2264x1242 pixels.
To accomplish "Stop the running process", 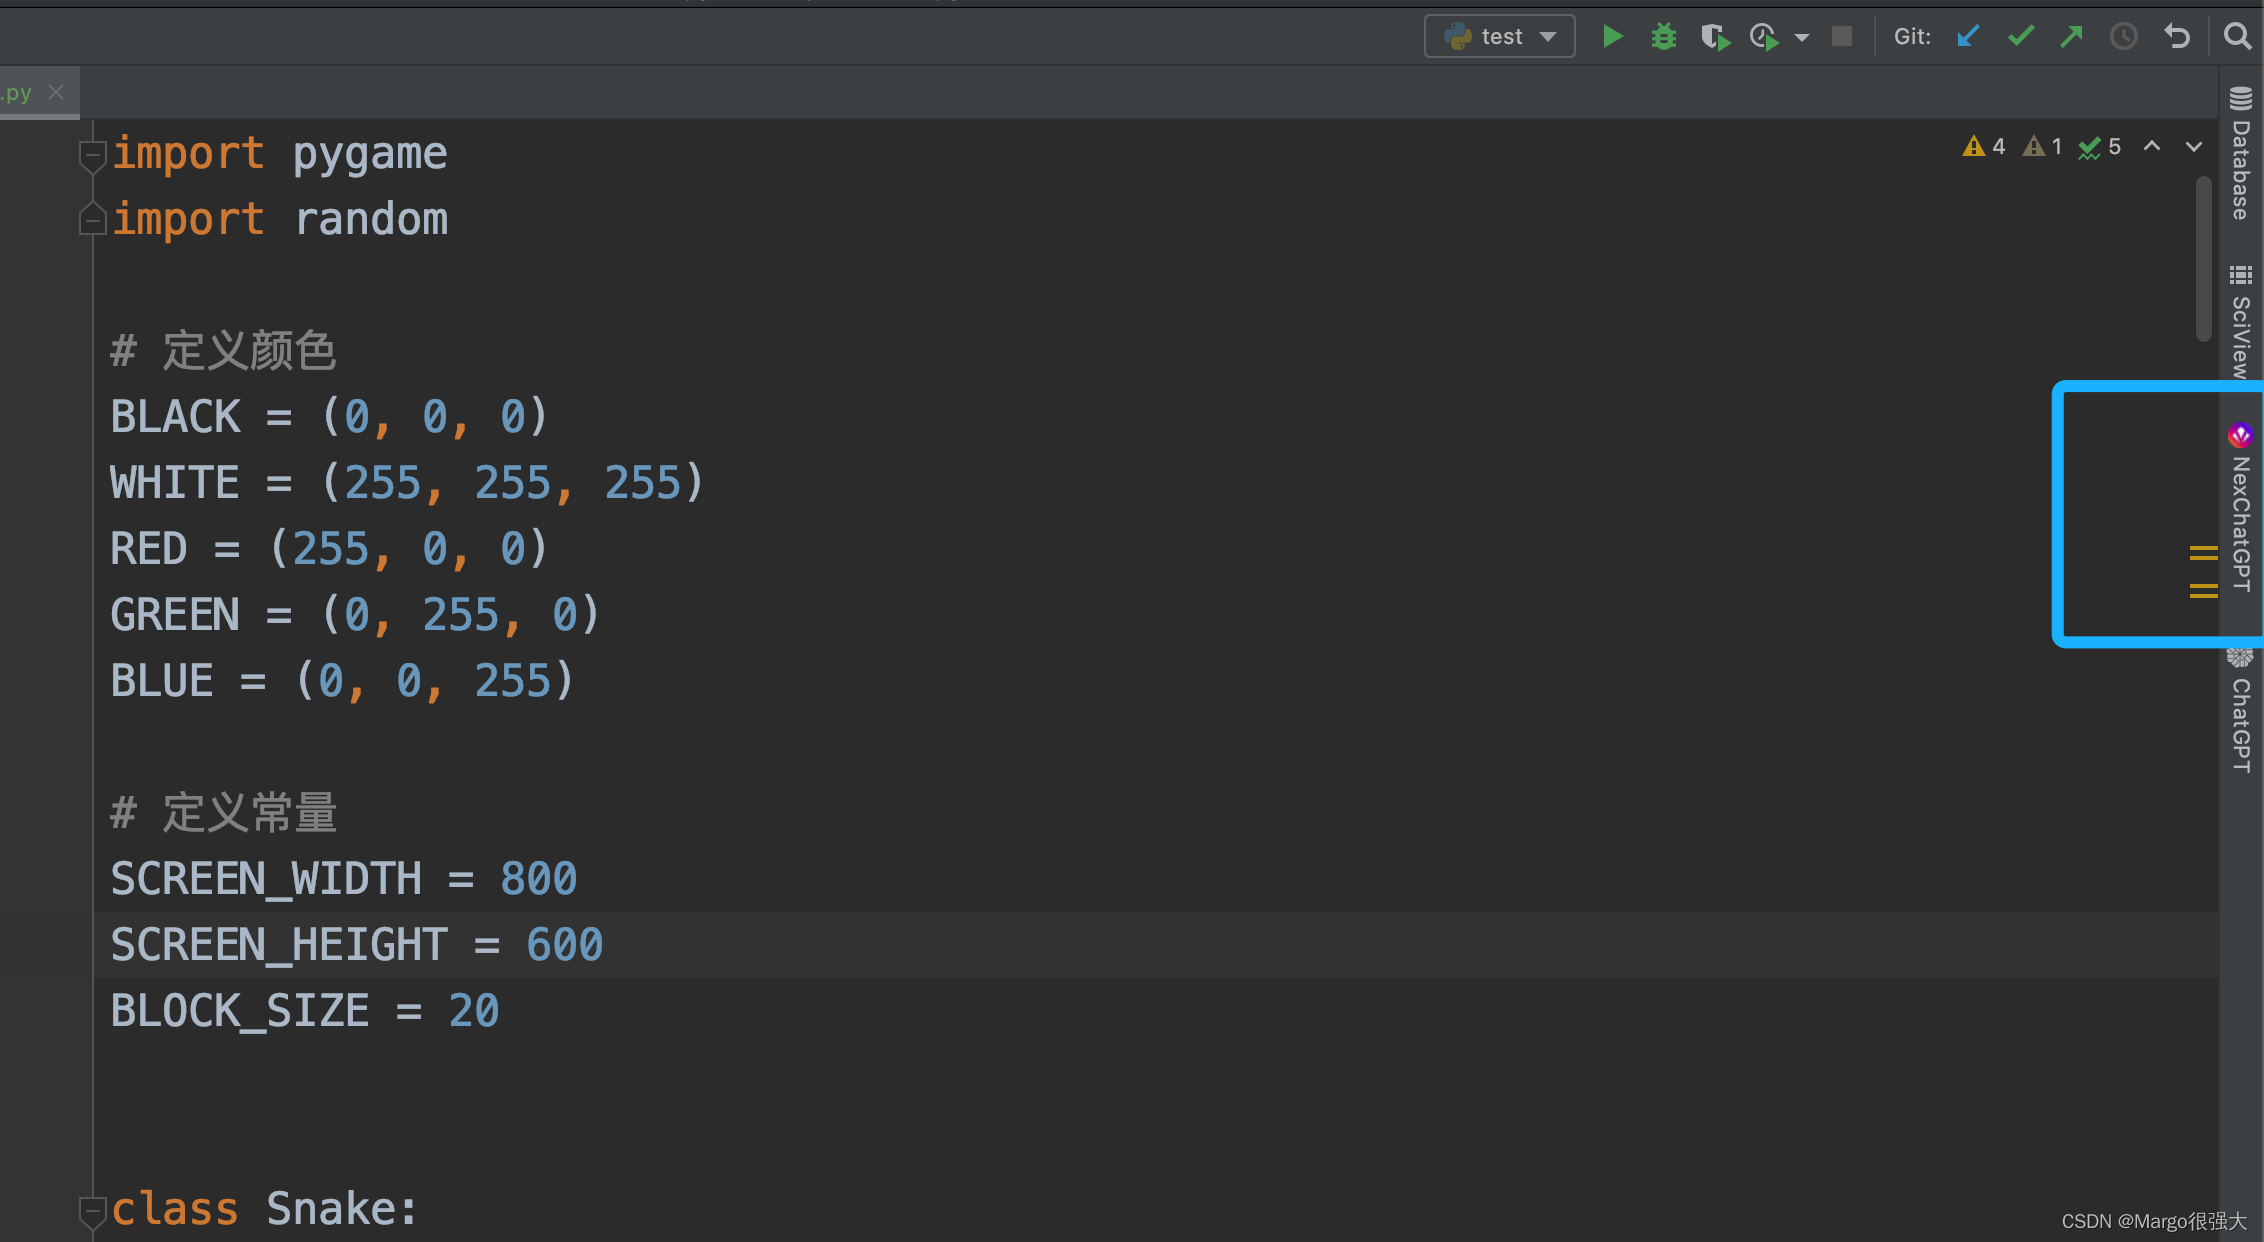I will [x=1842, y=37].
